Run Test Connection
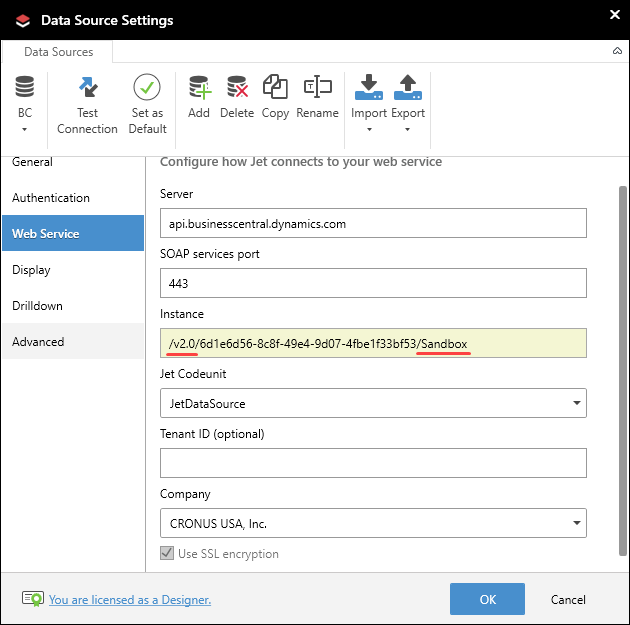The height and width of the screenshot is (625, 630). pyautogui.click(x=87, y=105)
